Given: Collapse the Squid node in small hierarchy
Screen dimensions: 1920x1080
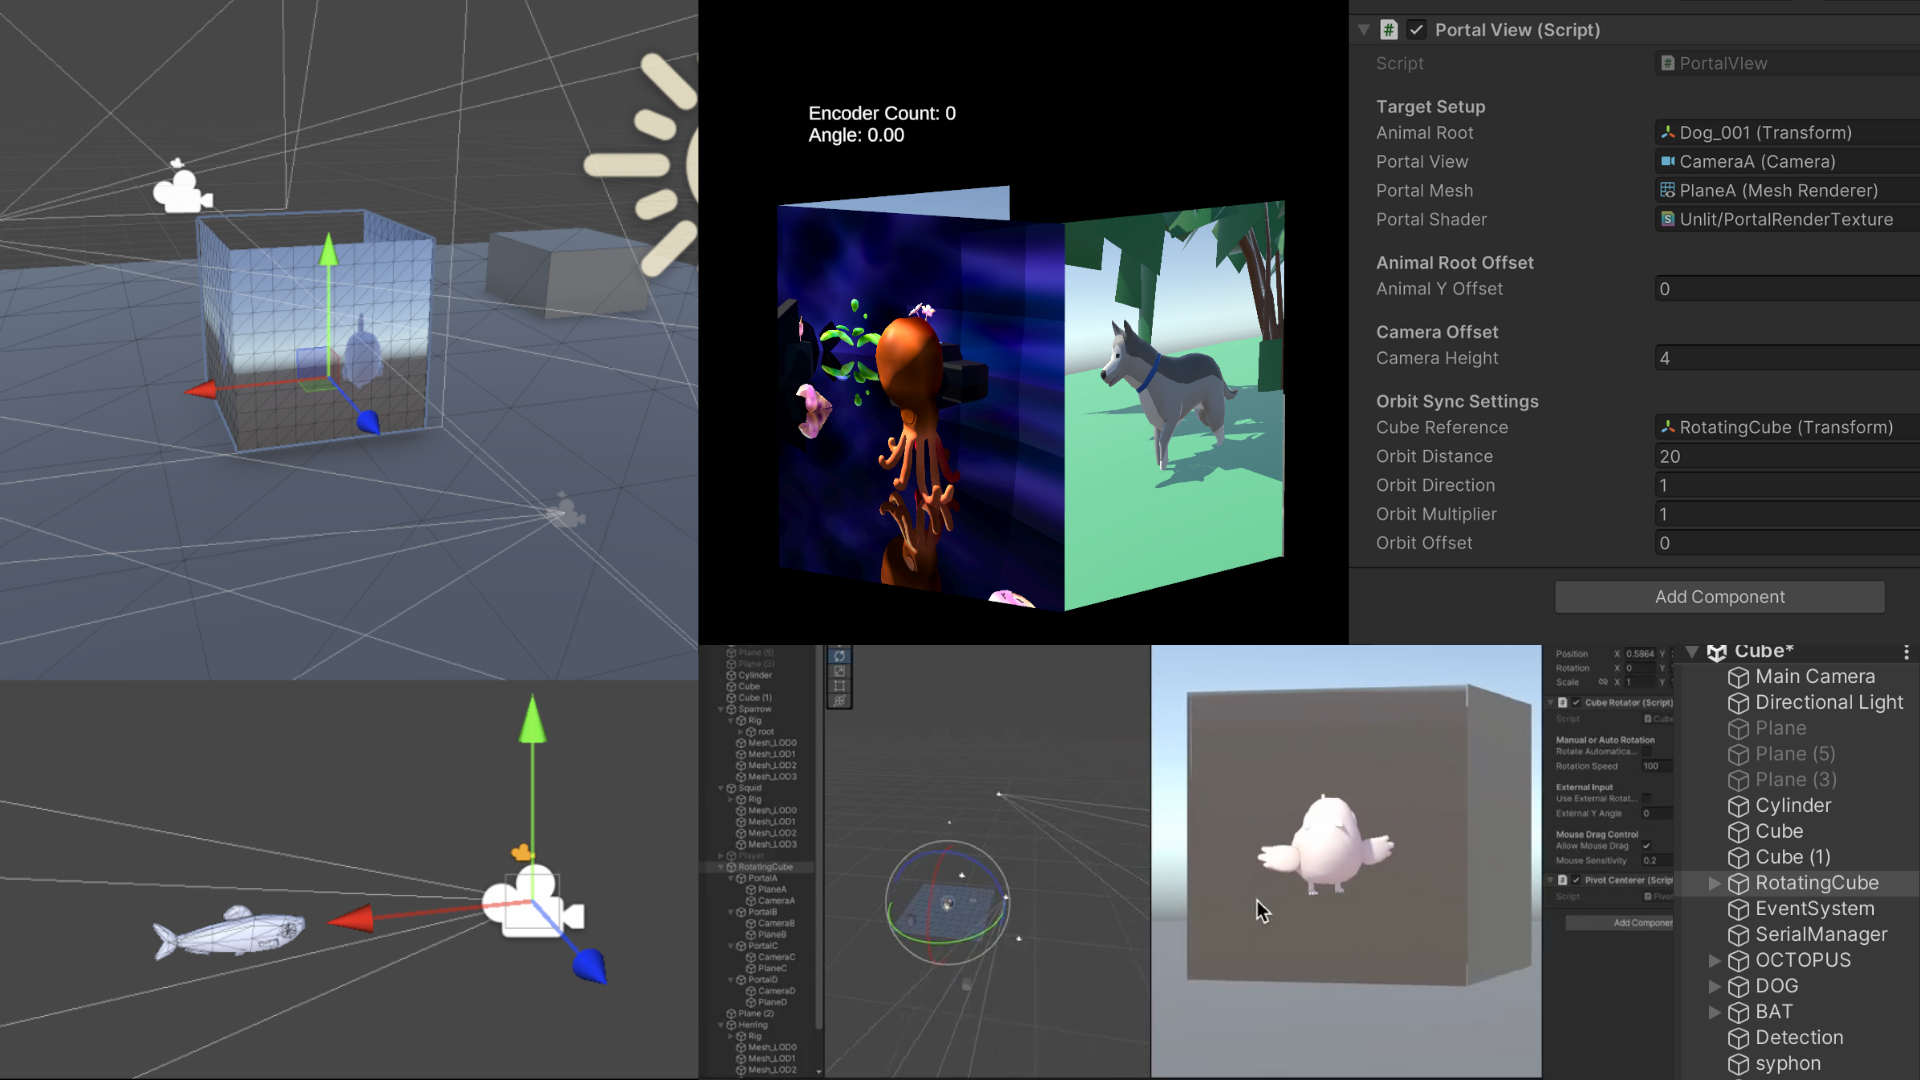Looking at the screenshot, I should pyautogui.click(x=721, y=788).
